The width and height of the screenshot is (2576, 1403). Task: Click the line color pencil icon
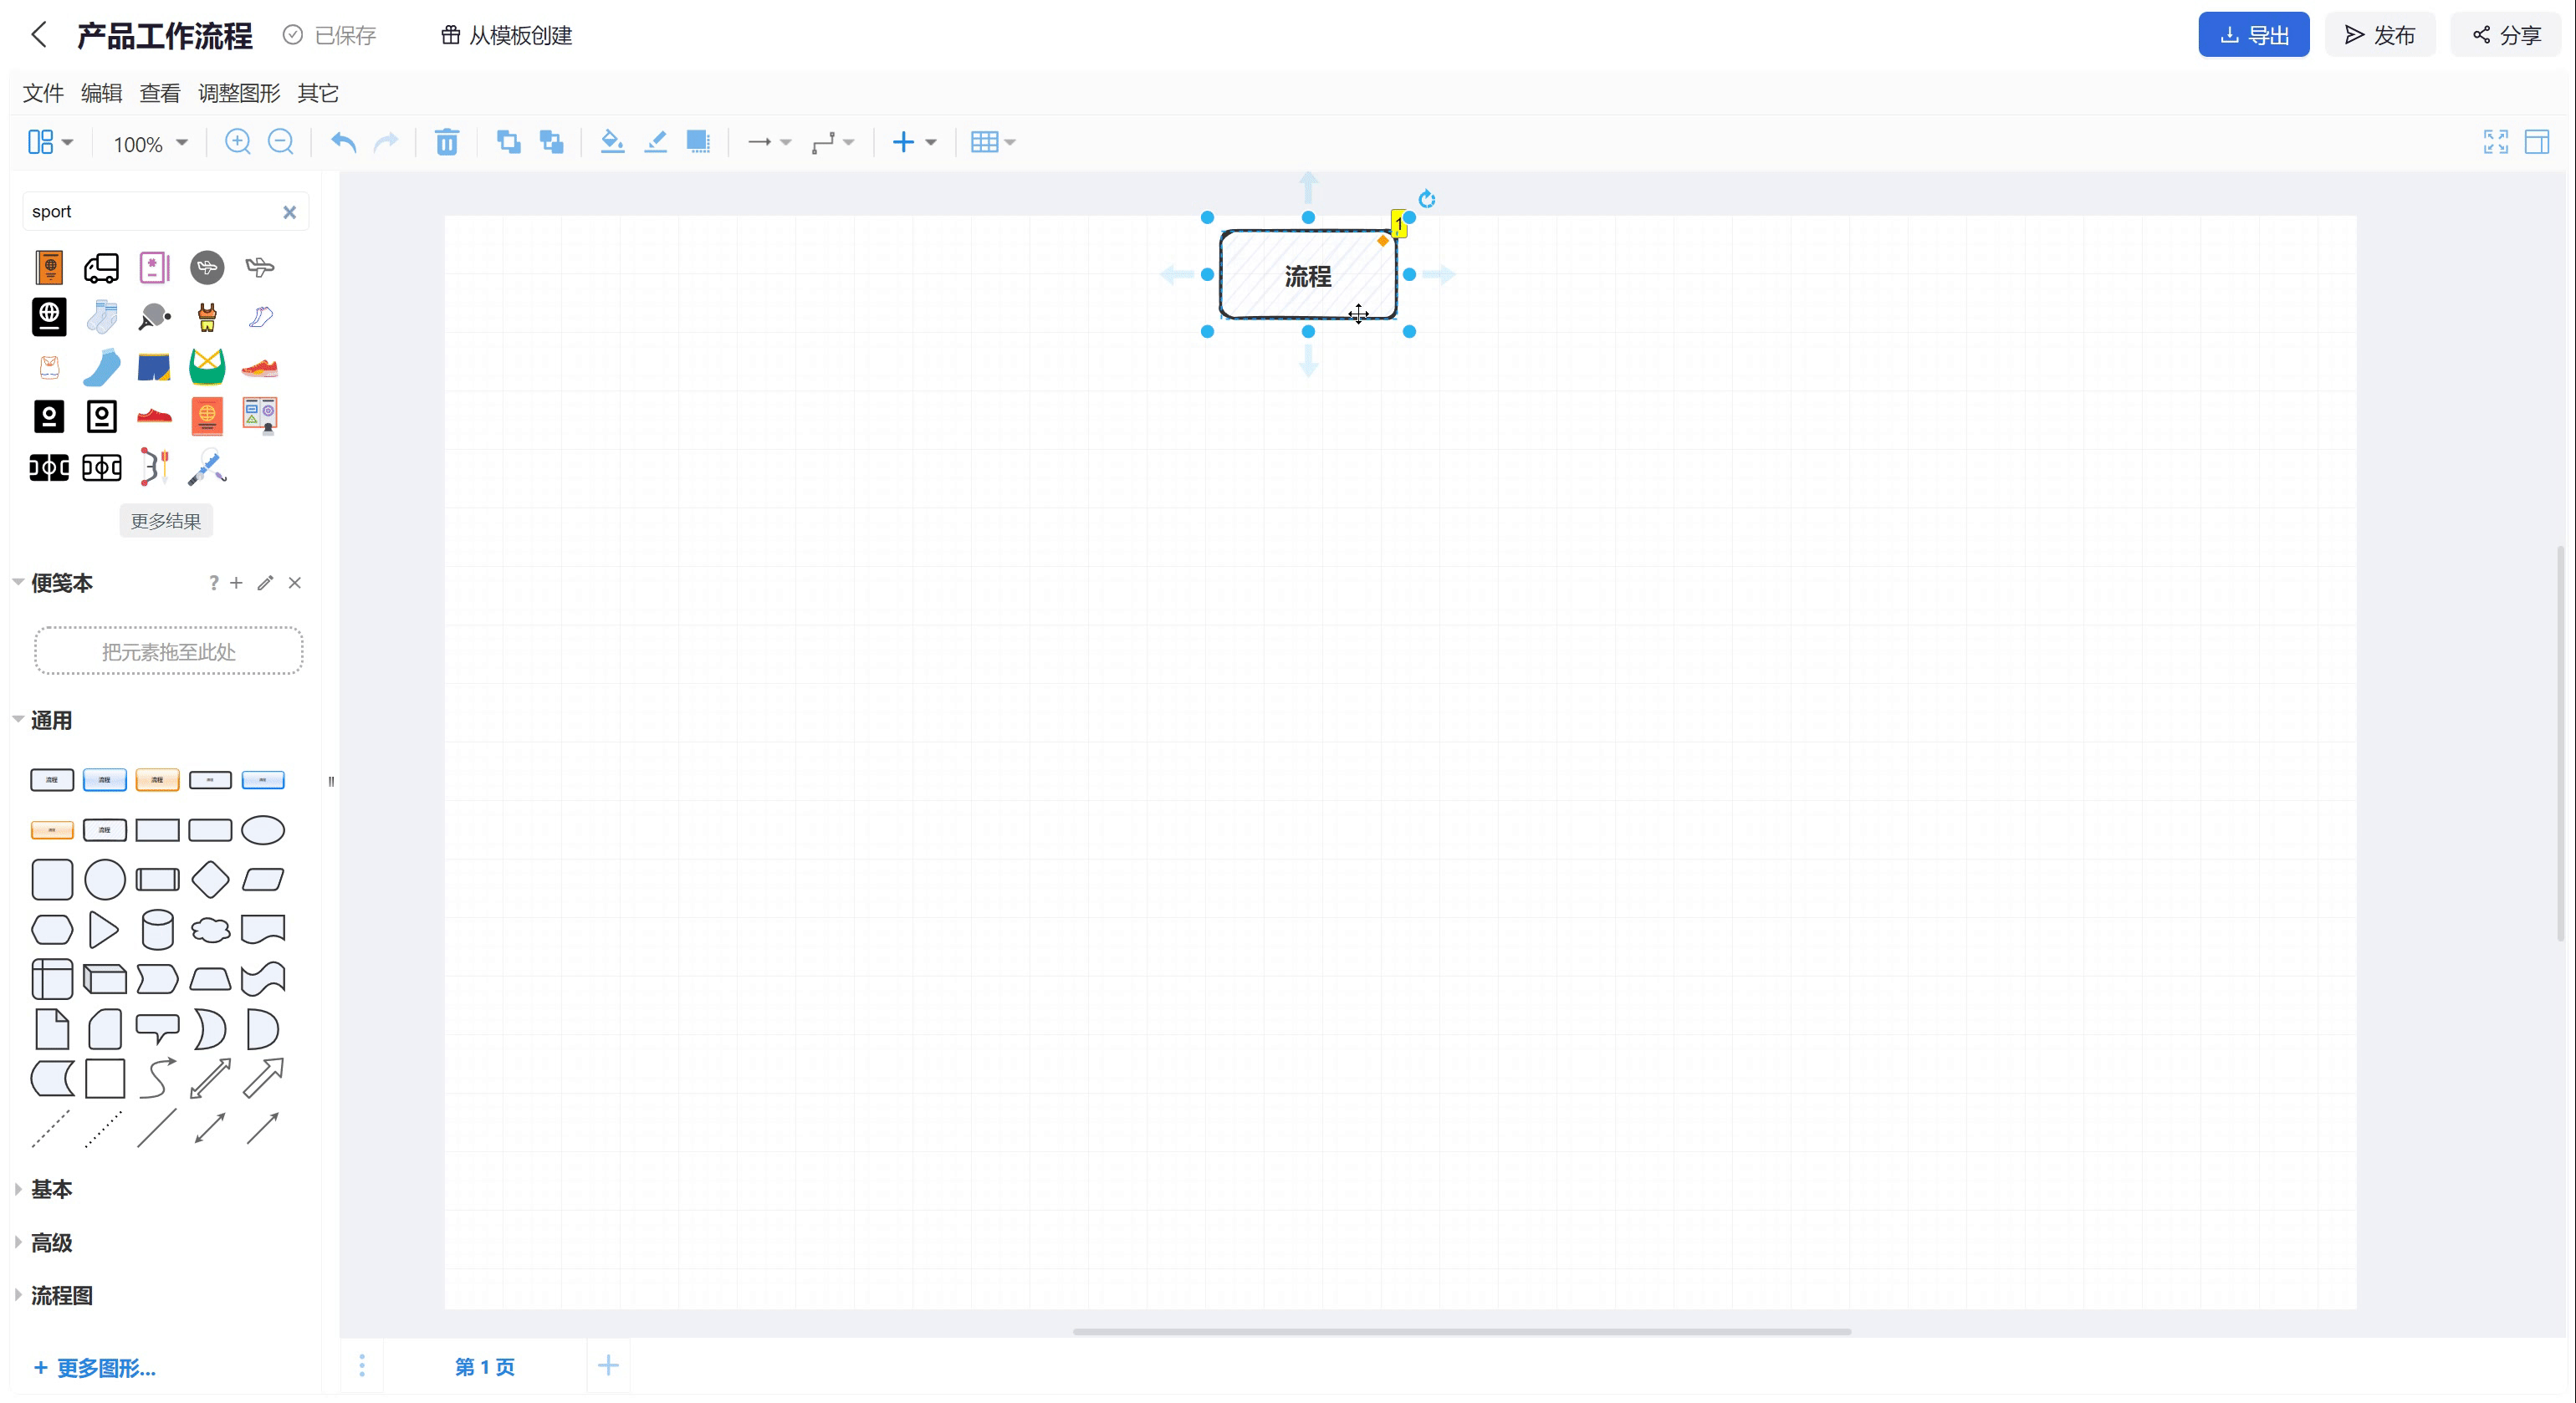(655, 142)
